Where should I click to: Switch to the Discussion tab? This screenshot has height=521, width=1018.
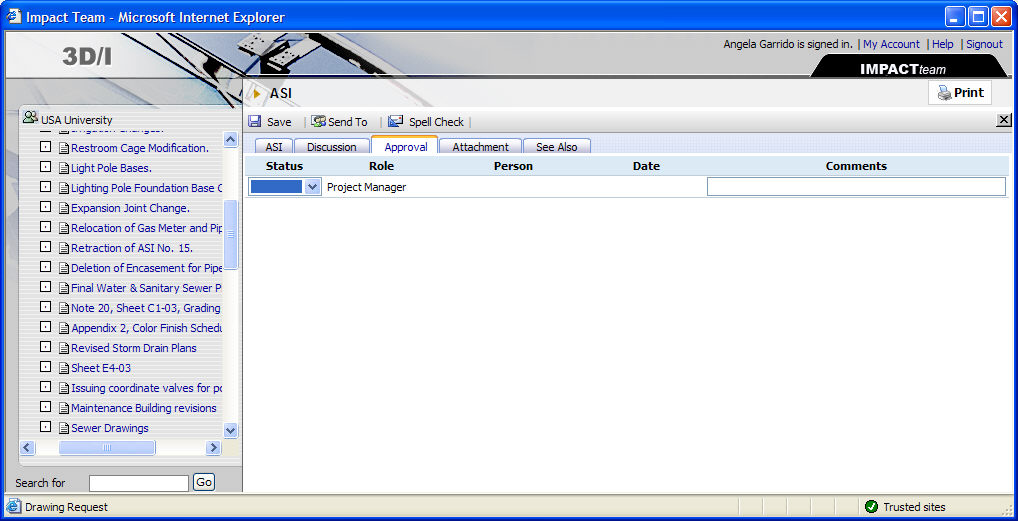pos(331,147)
